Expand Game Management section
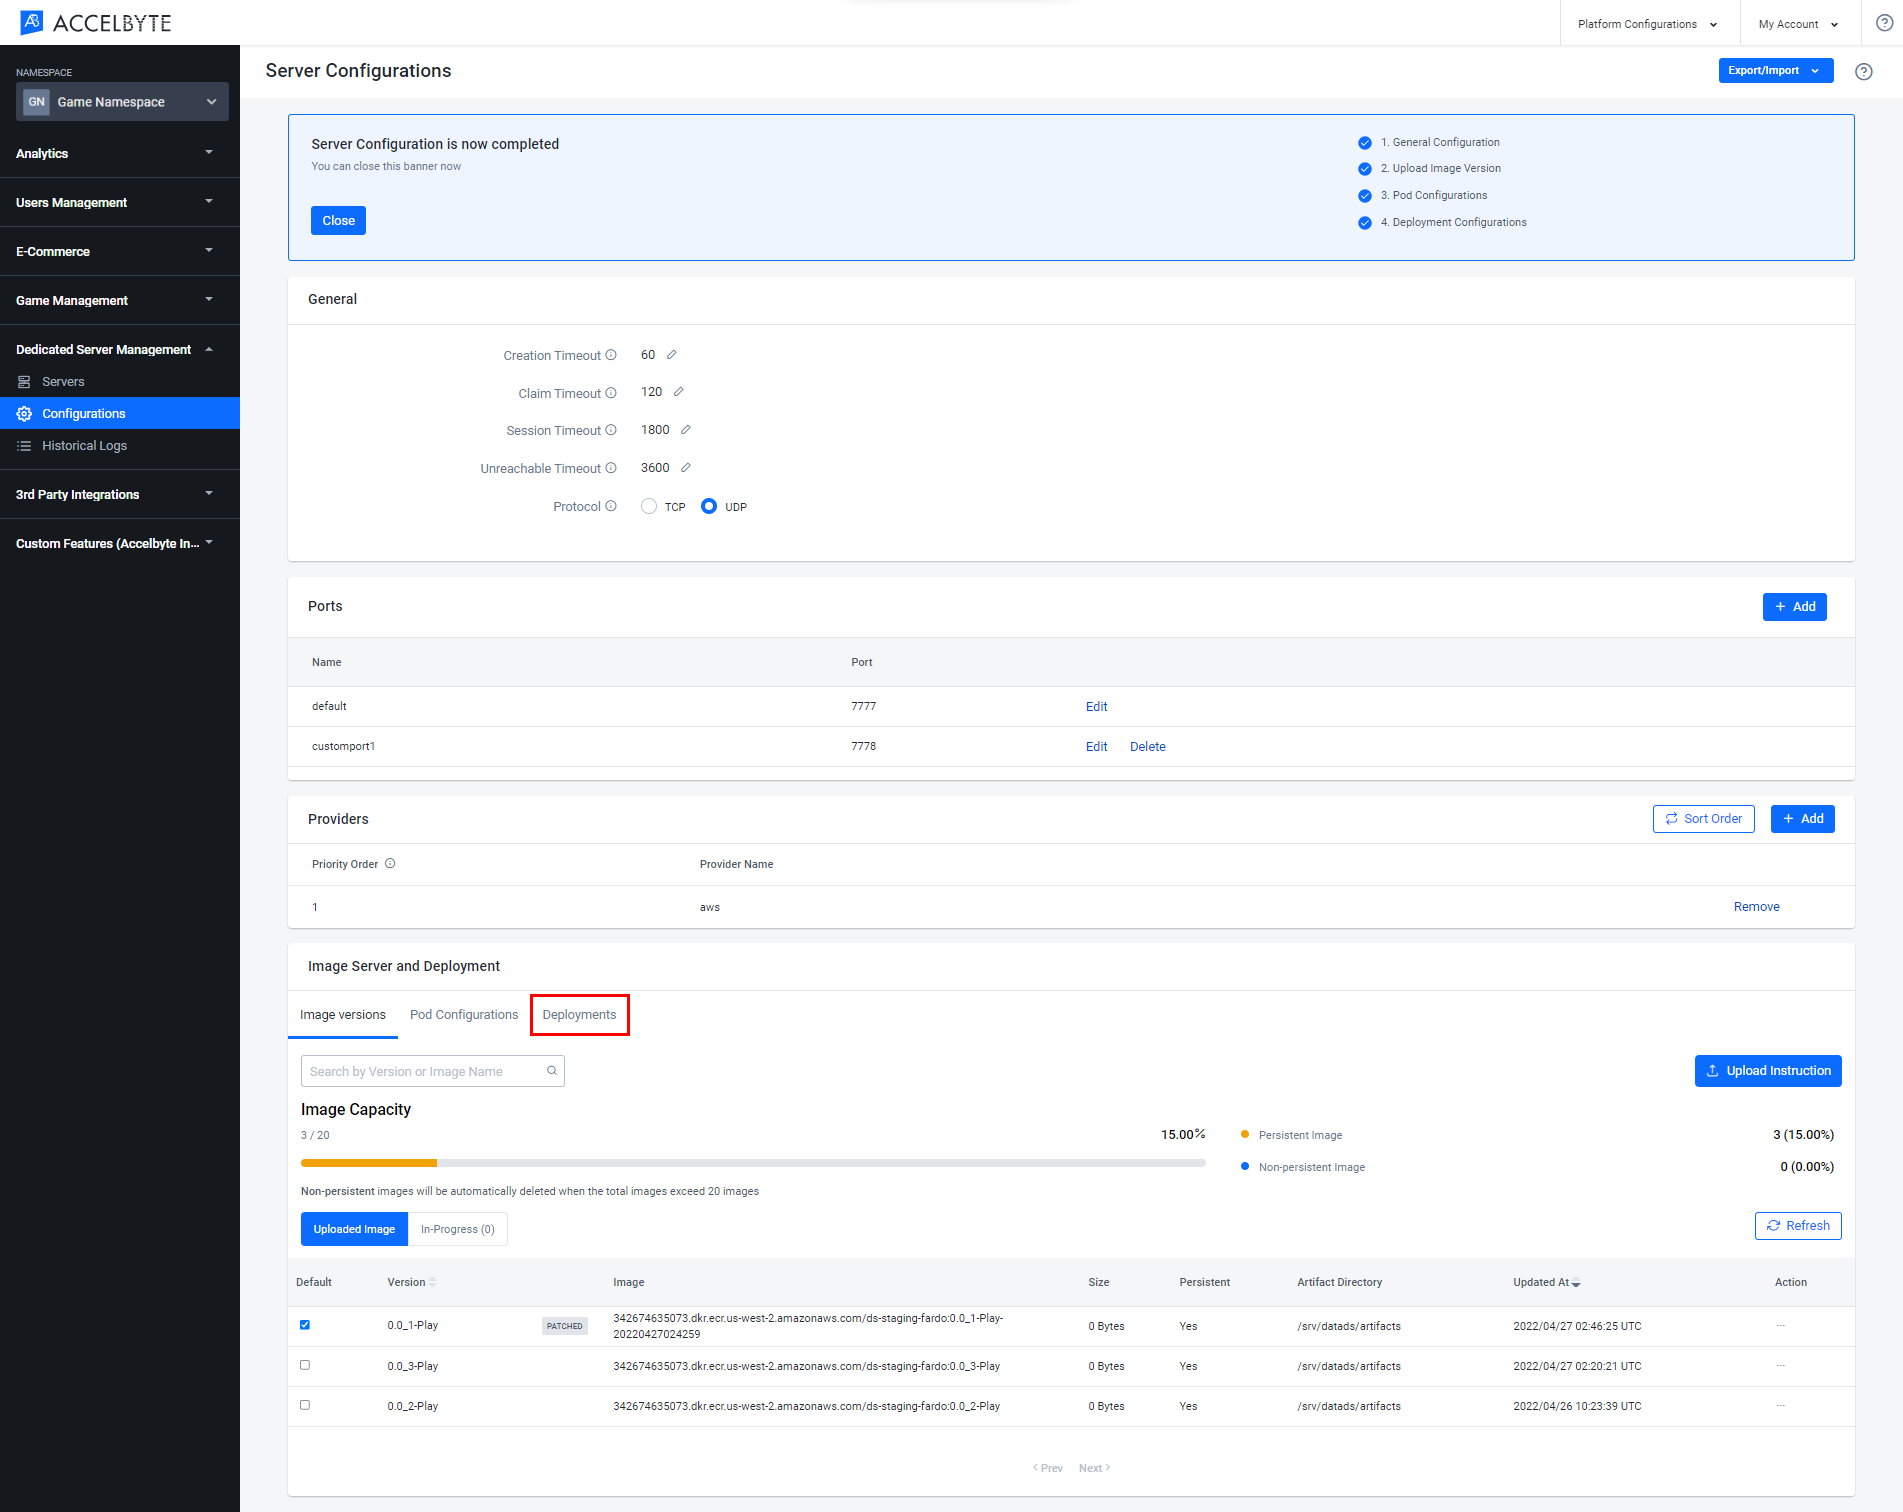The height and width of the screenshot is (1512, 1903). pos(120,300)
